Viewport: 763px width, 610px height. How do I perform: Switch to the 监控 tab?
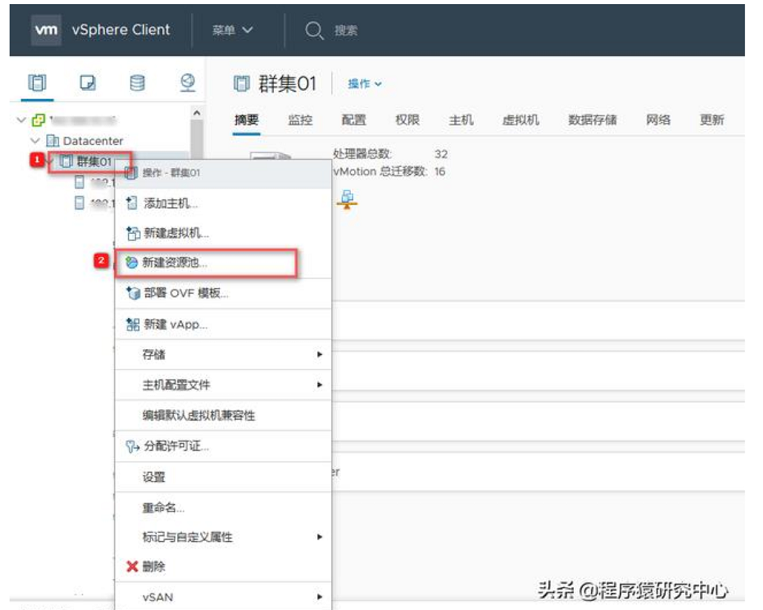point(300,120)
